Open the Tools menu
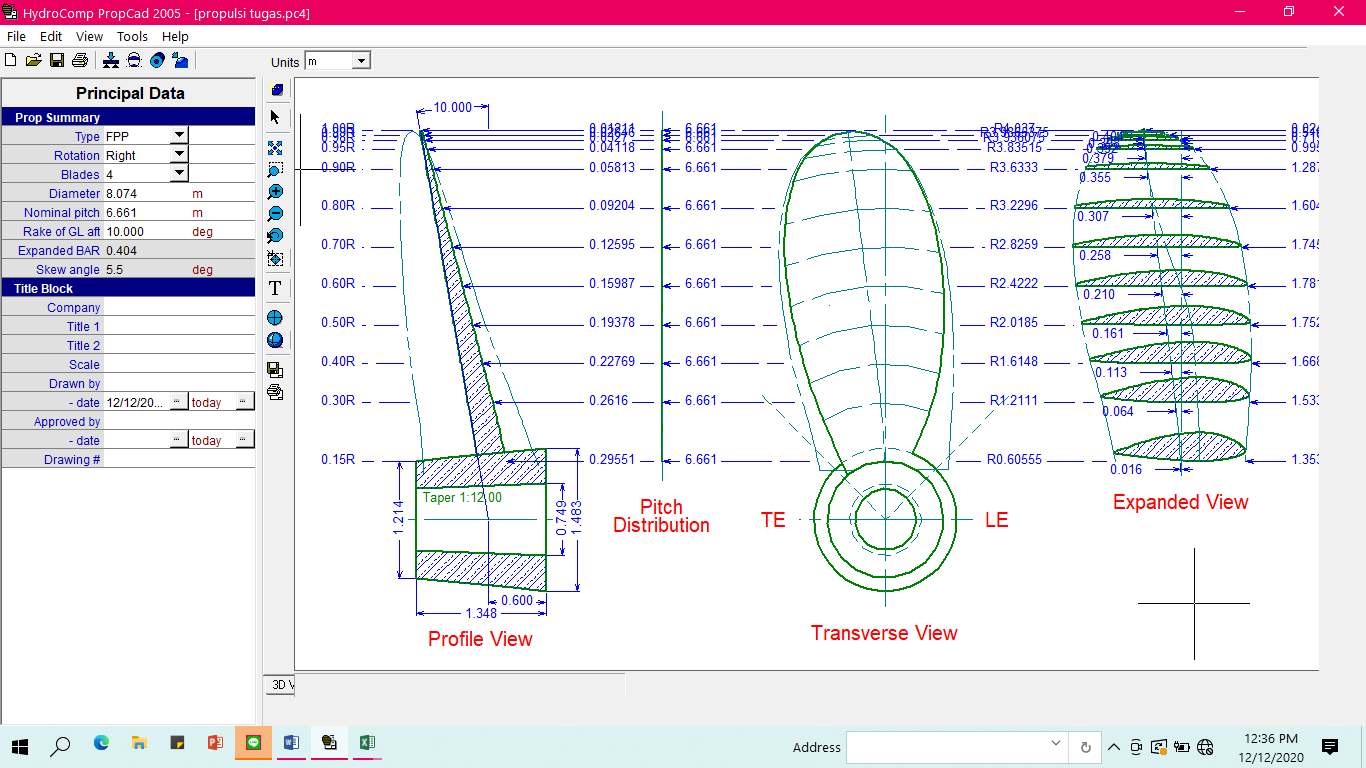 tap(132, 36)
